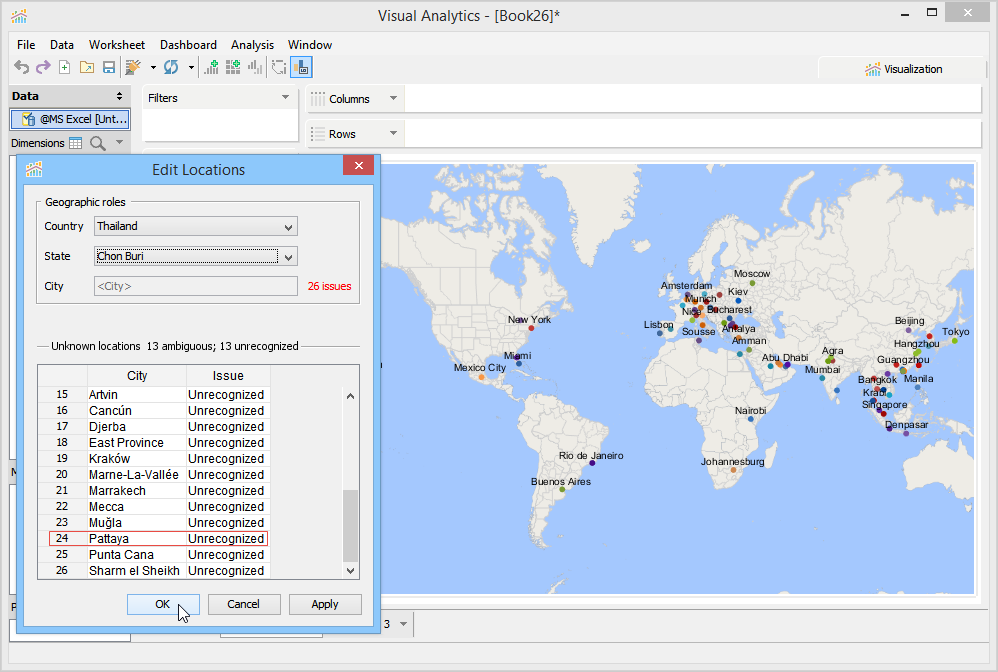Open the Data menu
The height and width of the screenshot is (672, 998).
tap(62, 45)
